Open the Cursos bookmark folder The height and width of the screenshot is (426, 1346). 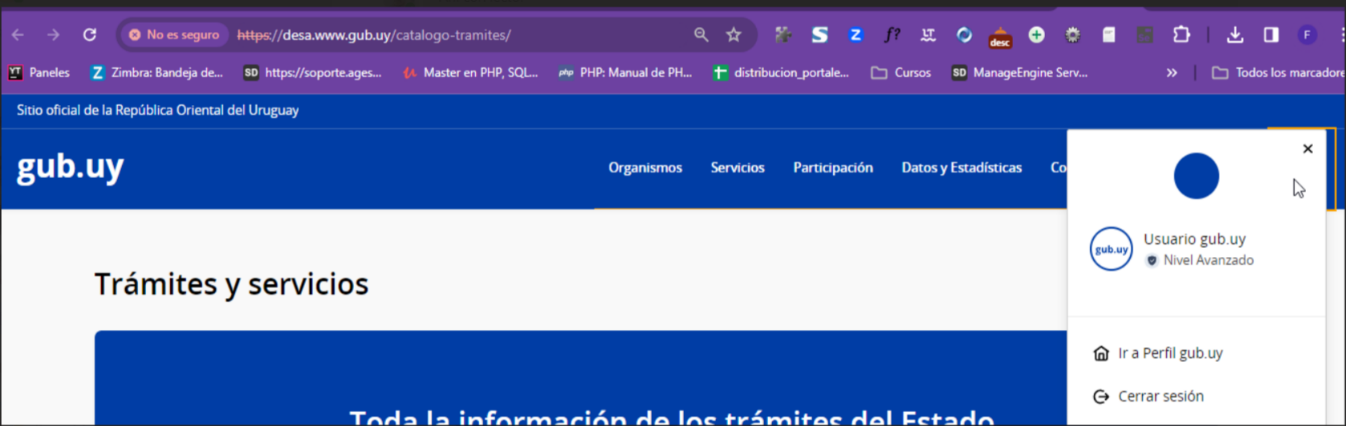pyautogui.click(x=901, y=73)
